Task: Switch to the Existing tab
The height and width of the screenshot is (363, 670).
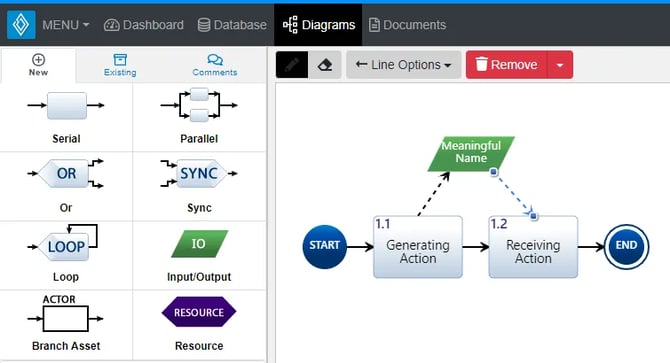Action: click(120, 65)
